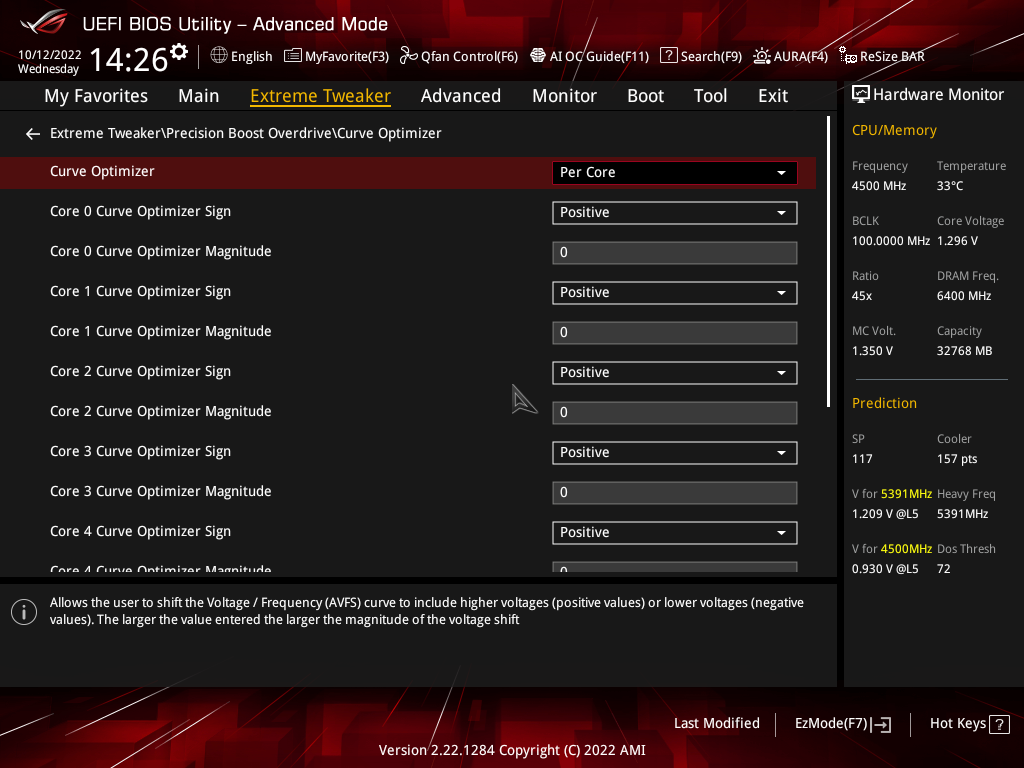Select Core 3 Curve Optimizer Magnitude label
This screenshot has width=1024, height=768.
coord(161,492)
